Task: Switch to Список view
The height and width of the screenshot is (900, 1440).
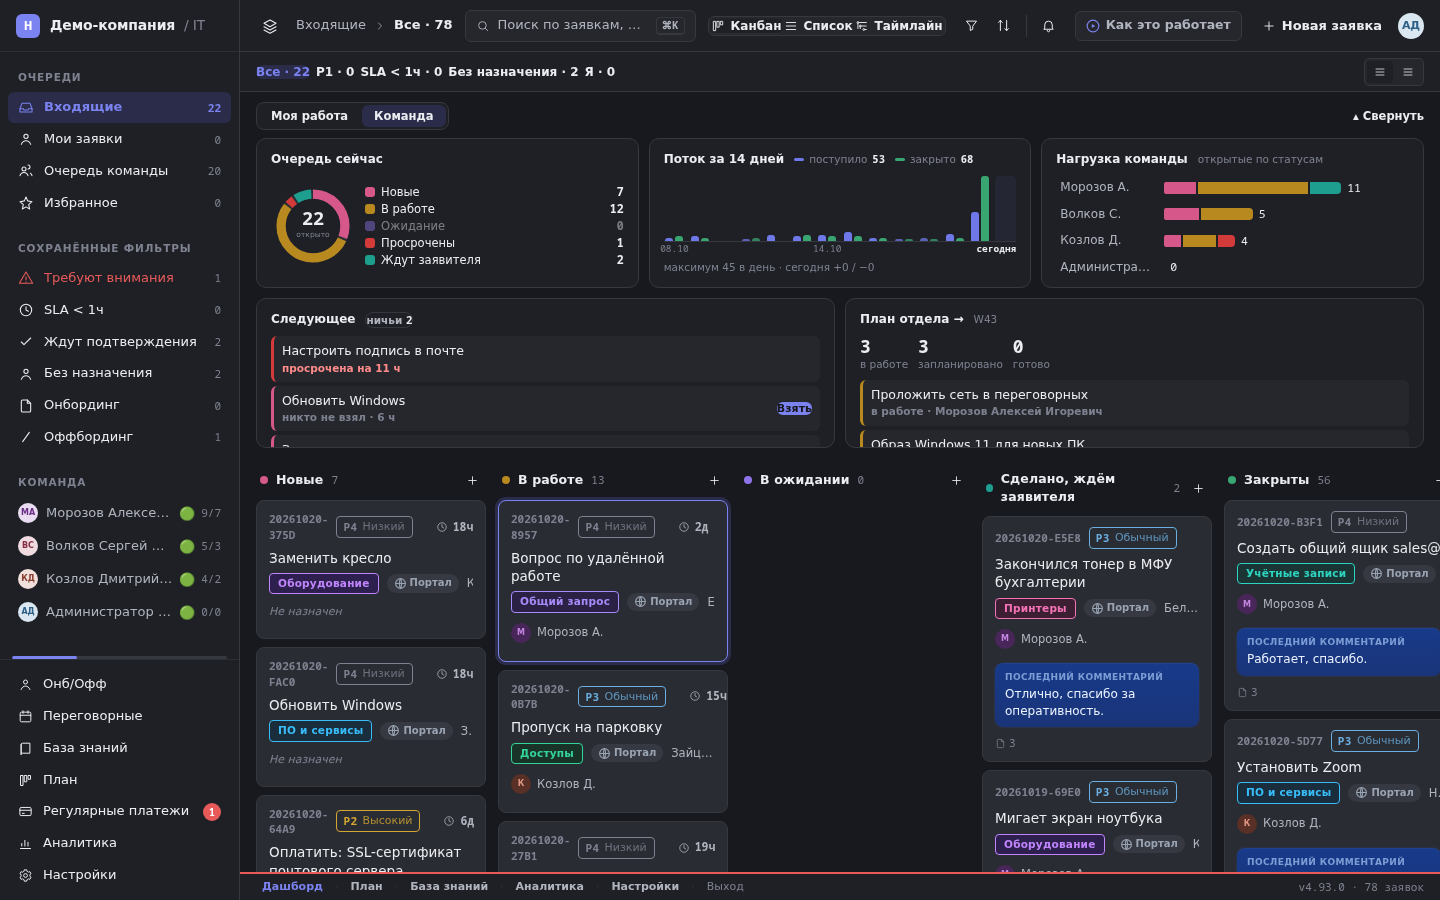Action: pyautogui.click(x=819, y=26)
